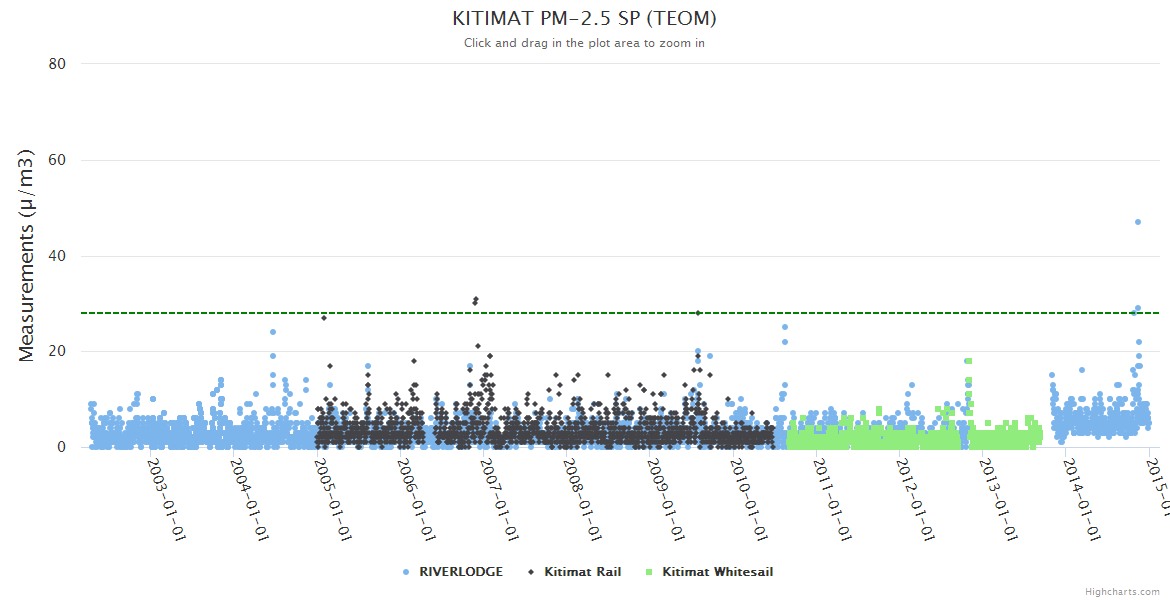Toggle the RIVERLODGE series legend label

pos(460,572)
